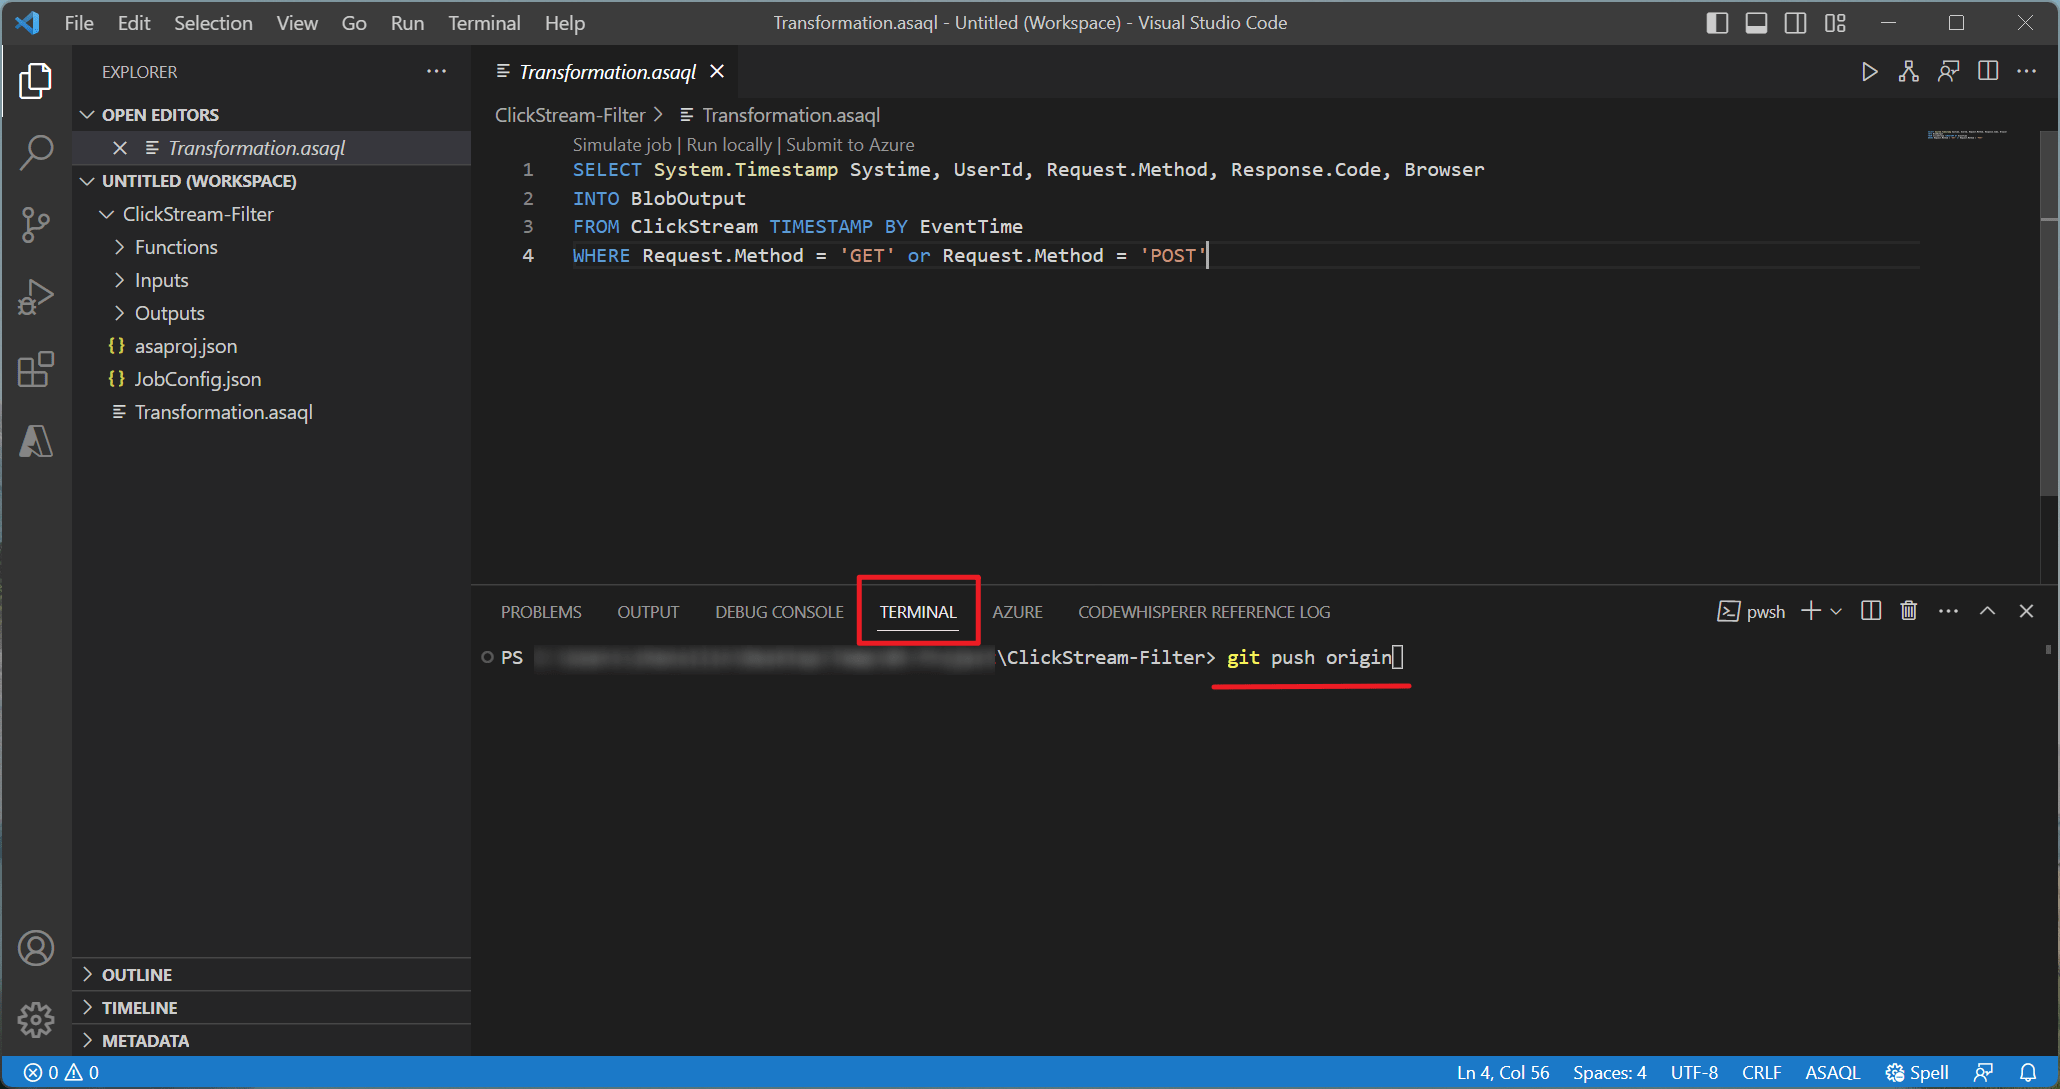Open the Terminal menu

484,23
